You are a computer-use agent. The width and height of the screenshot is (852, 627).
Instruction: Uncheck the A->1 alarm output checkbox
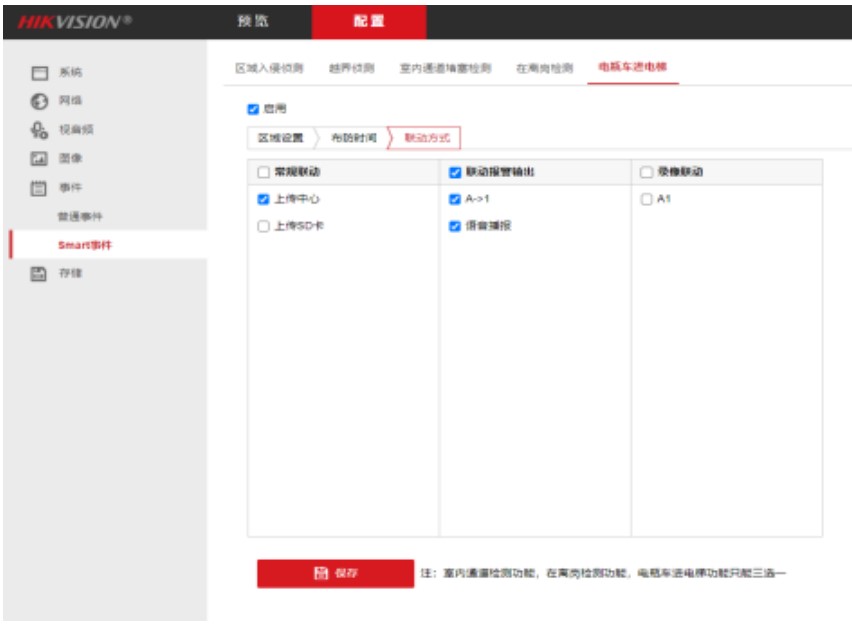pyautogui.click(x=455, y=199)
